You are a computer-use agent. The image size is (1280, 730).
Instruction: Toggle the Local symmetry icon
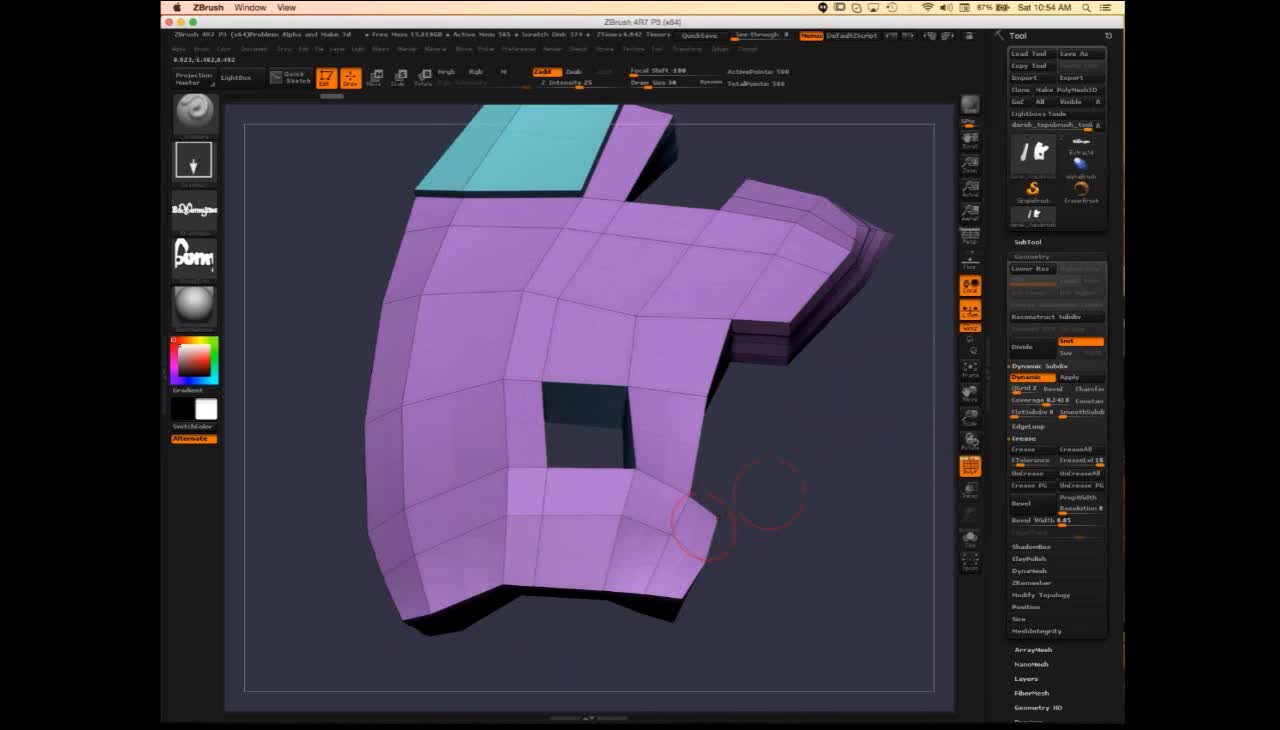coord(970,285)
